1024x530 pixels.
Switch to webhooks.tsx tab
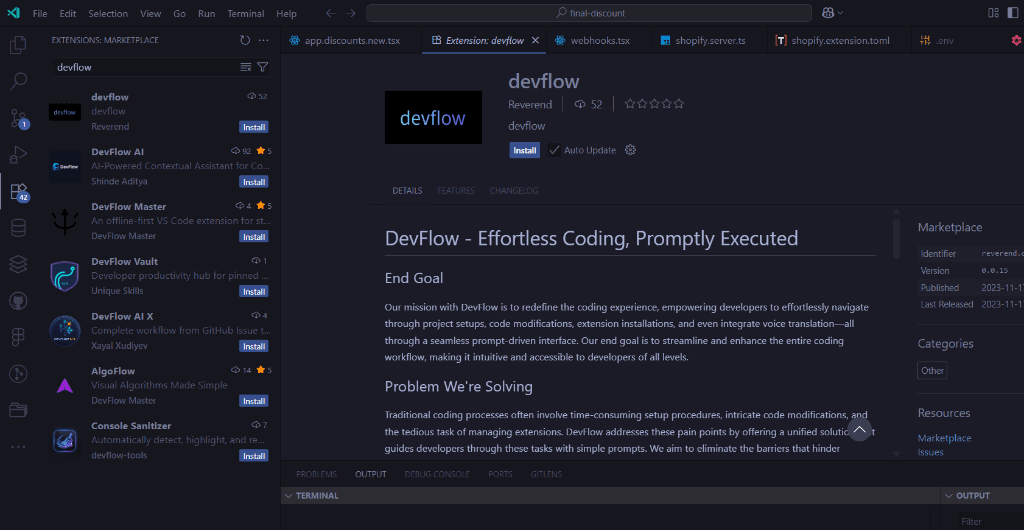pos(597,40)
